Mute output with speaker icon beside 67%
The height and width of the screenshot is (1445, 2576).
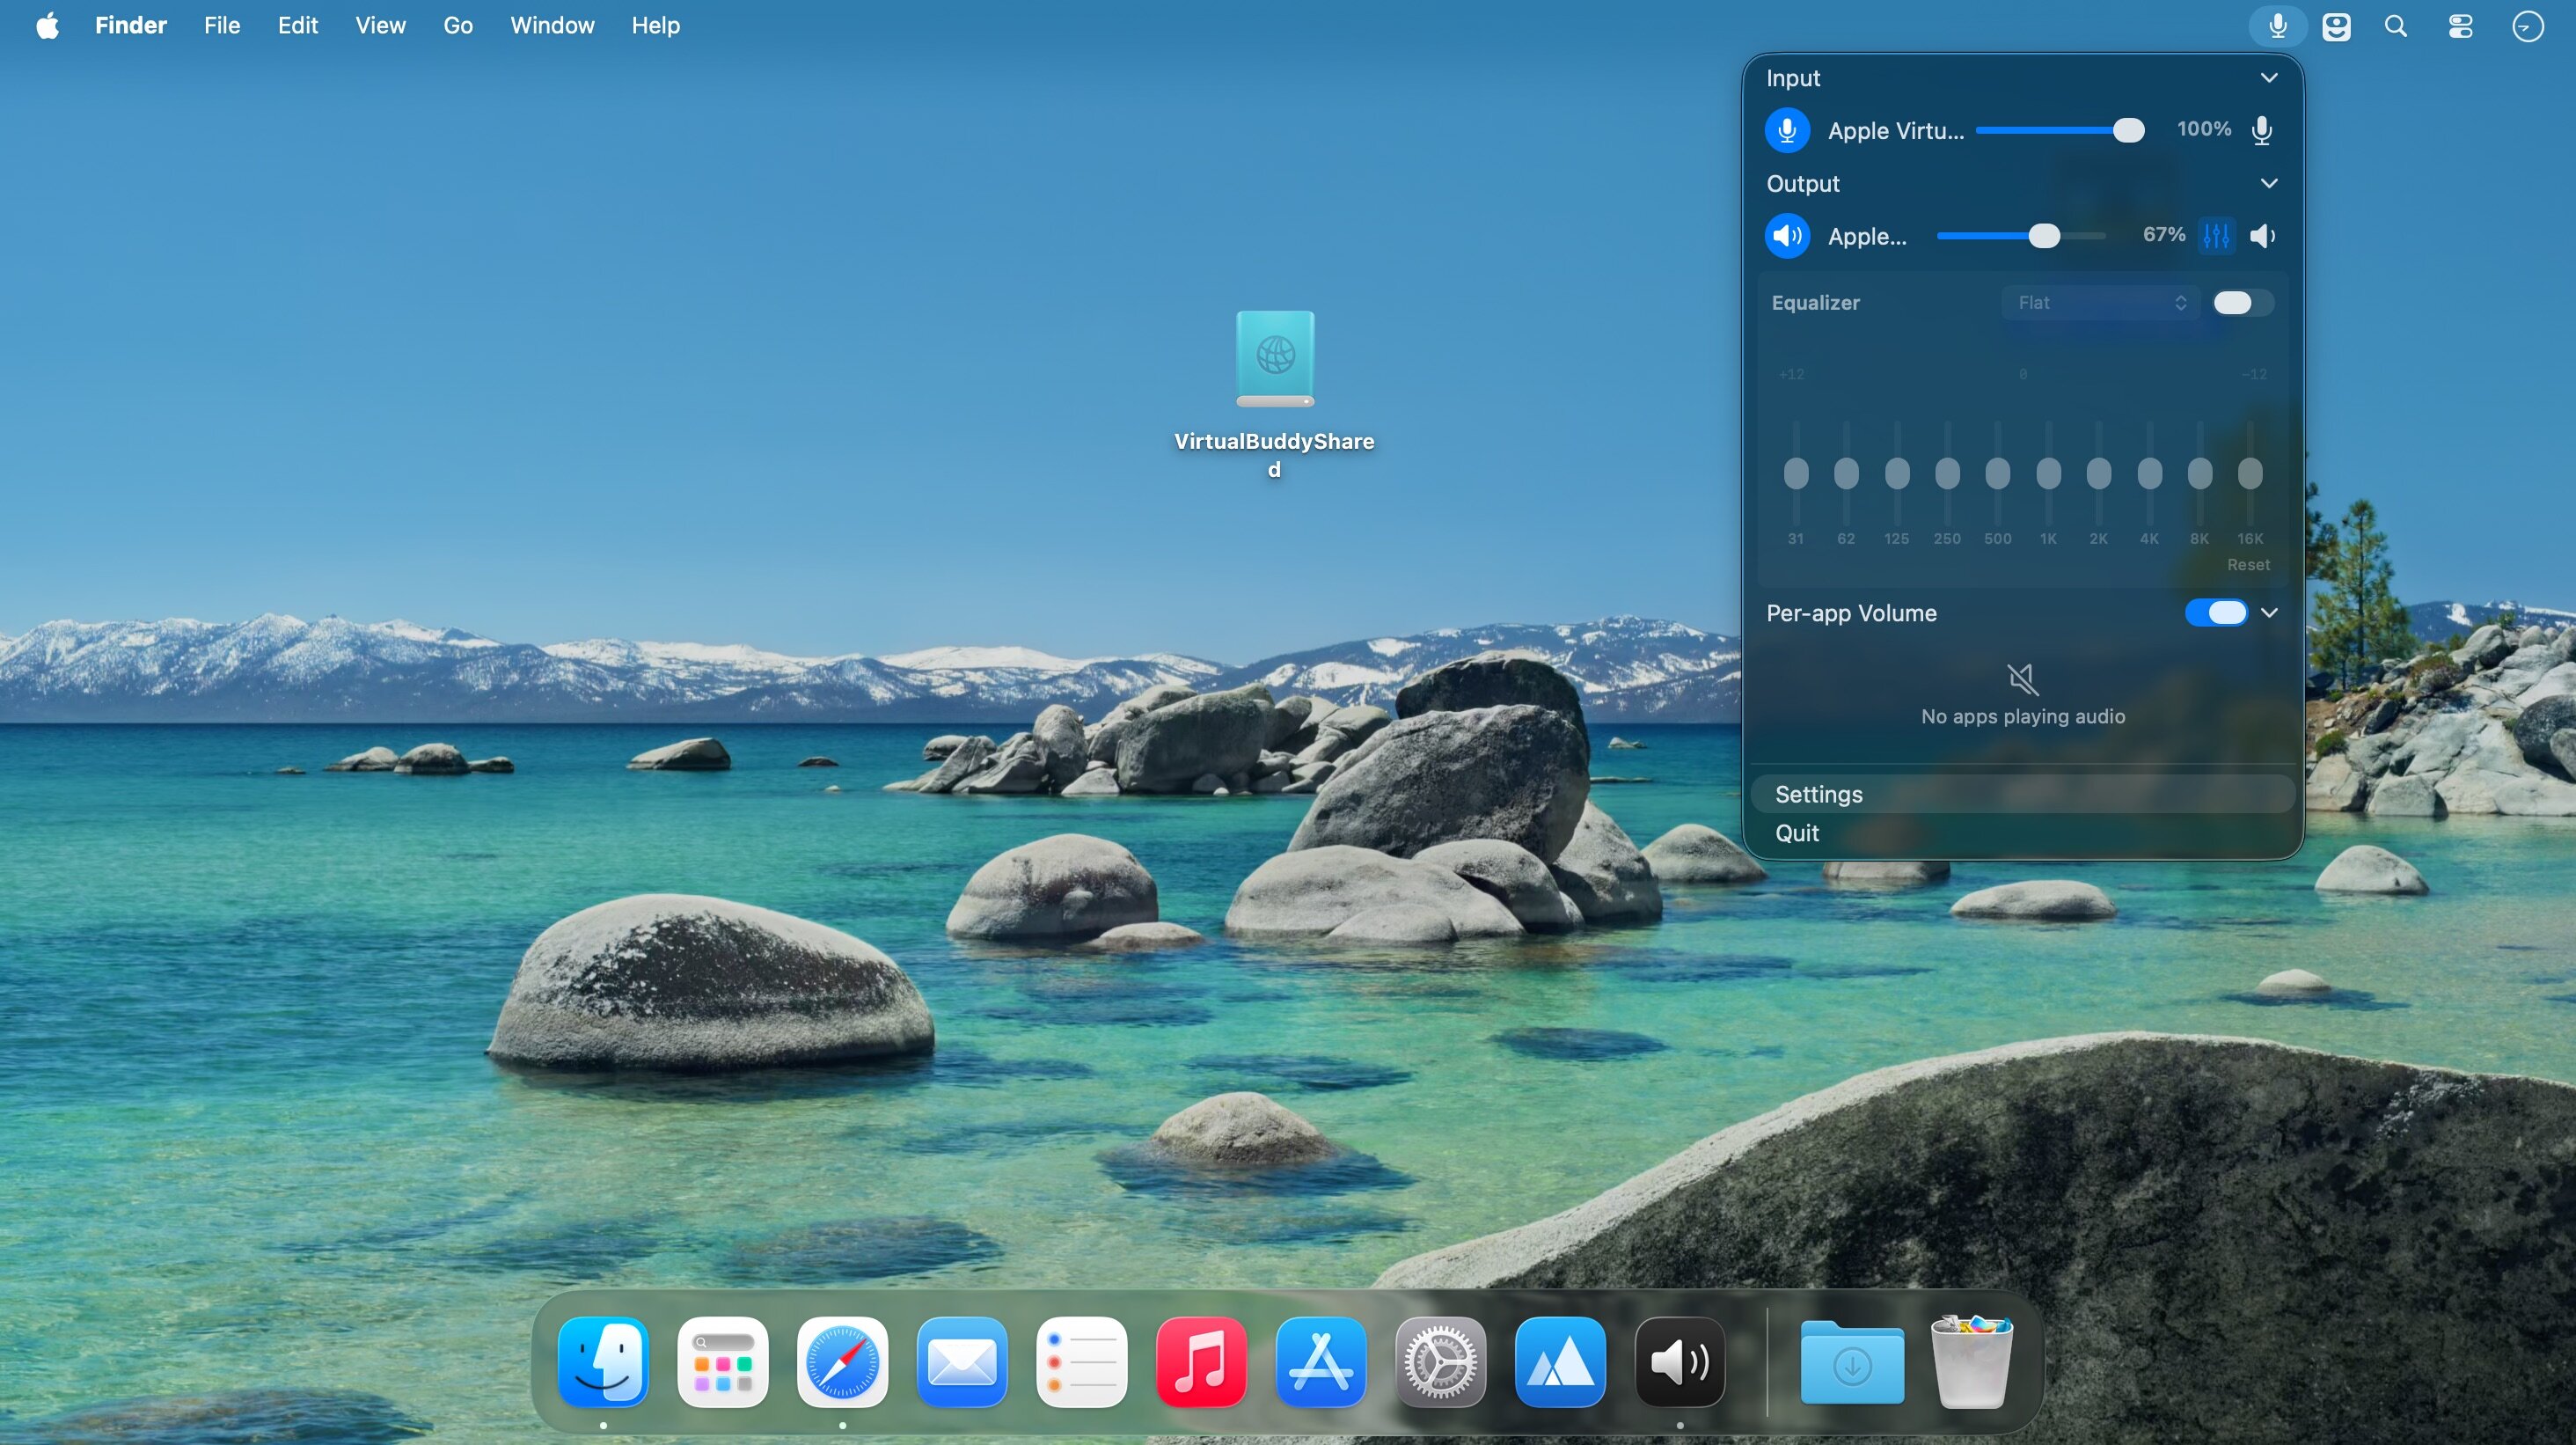[x=2262, y=236]
